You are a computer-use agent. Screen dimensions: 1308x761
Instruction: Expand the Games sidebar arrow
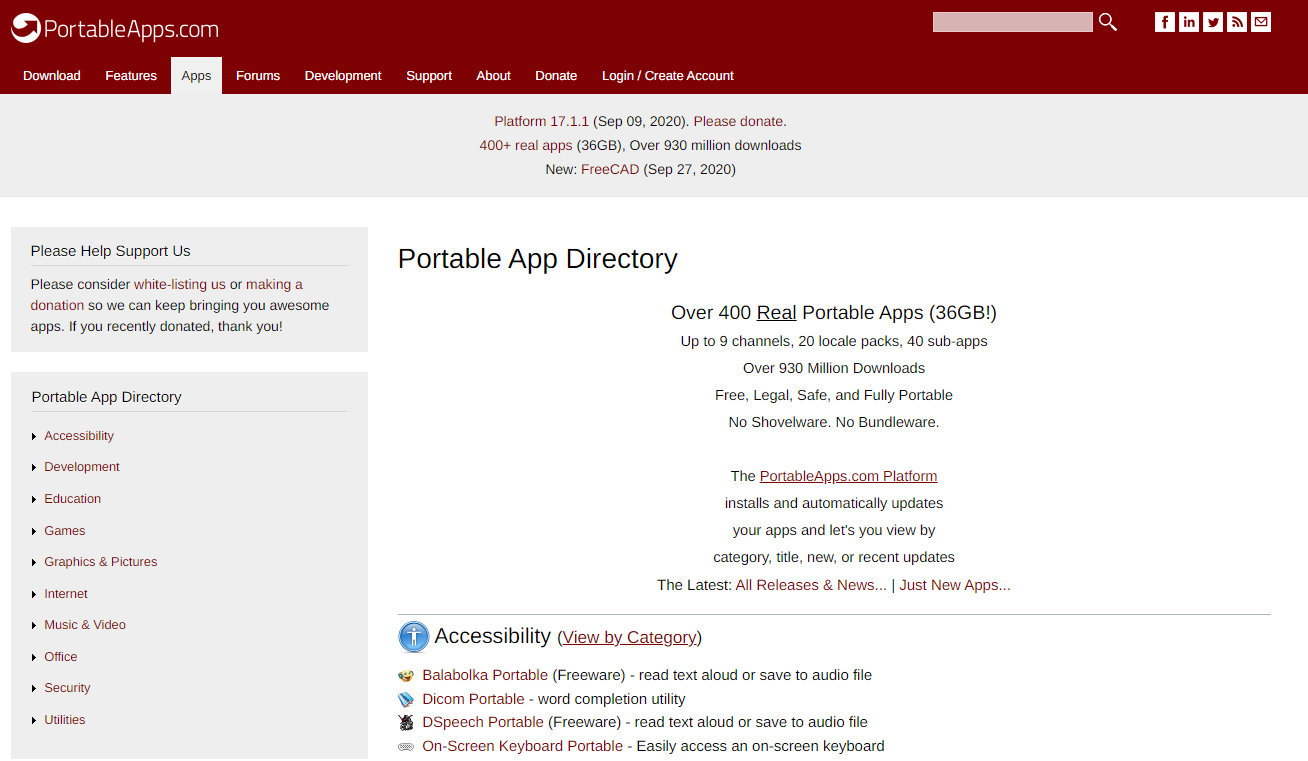[x=35, y=532]
